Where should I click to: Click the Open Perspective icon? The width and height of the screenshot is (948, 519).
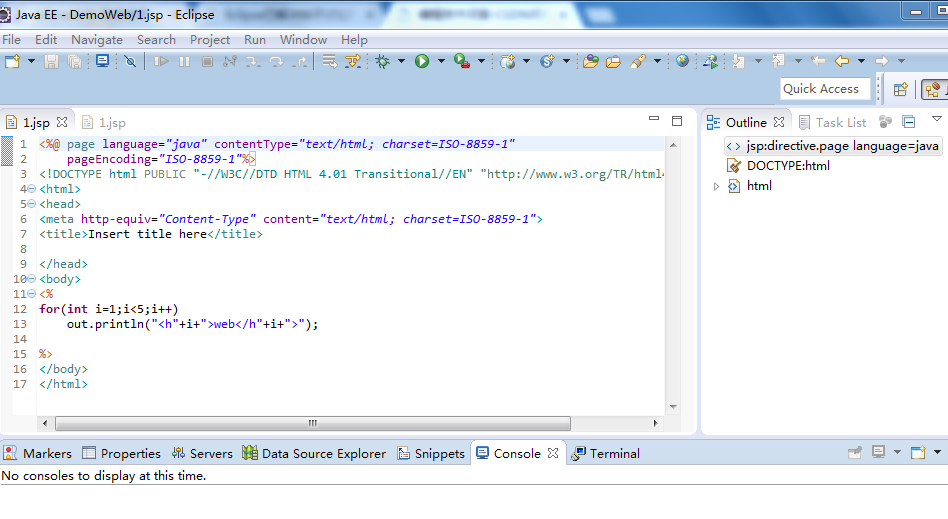point(901,90)
